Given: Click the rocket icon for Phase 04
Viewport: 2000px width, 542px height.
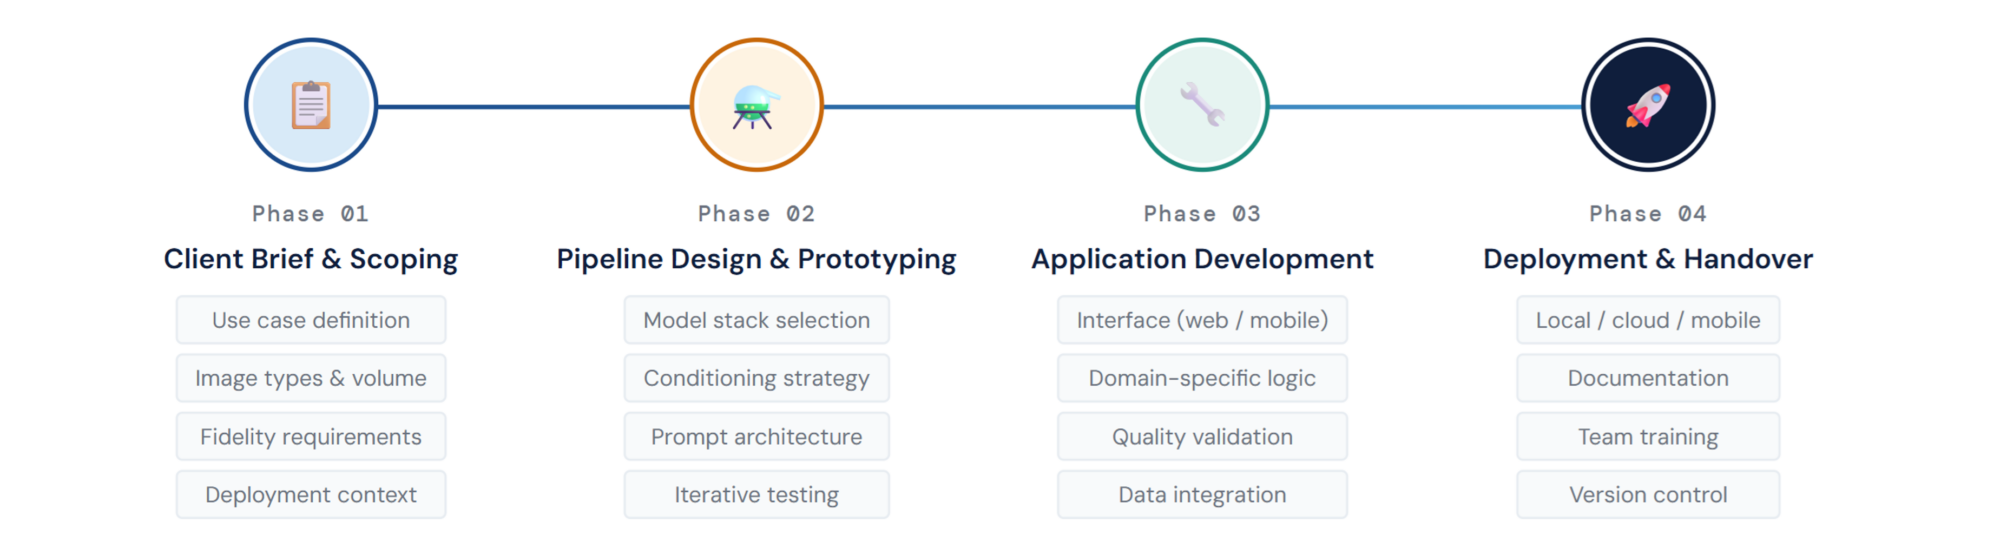Looking at the screenshot, I should pyautogui.click(x=1648, y=105).
